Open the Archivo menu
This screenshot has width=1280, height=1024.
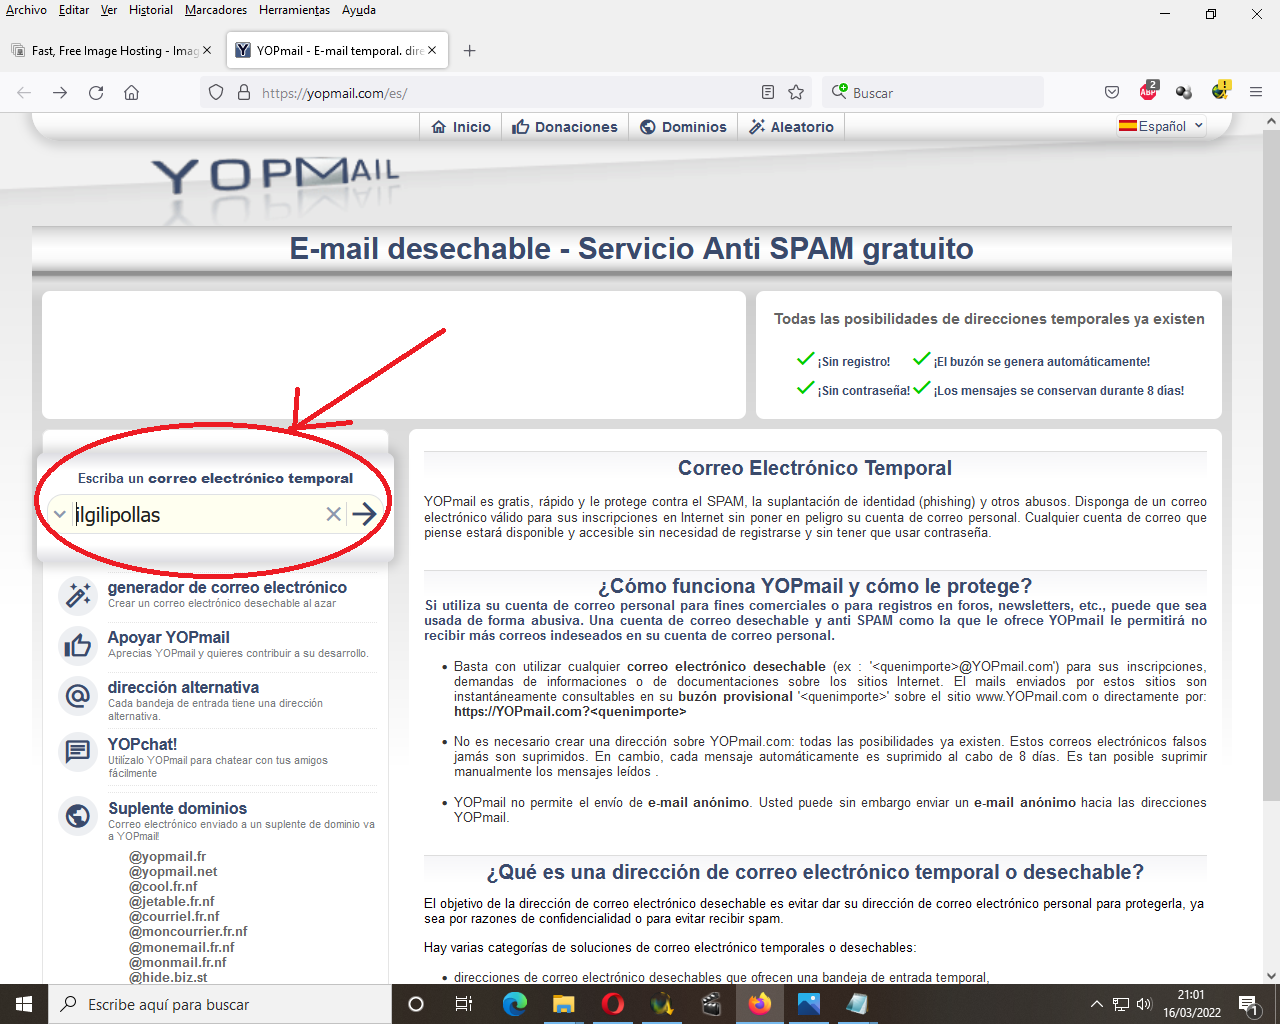click(26, 10)
